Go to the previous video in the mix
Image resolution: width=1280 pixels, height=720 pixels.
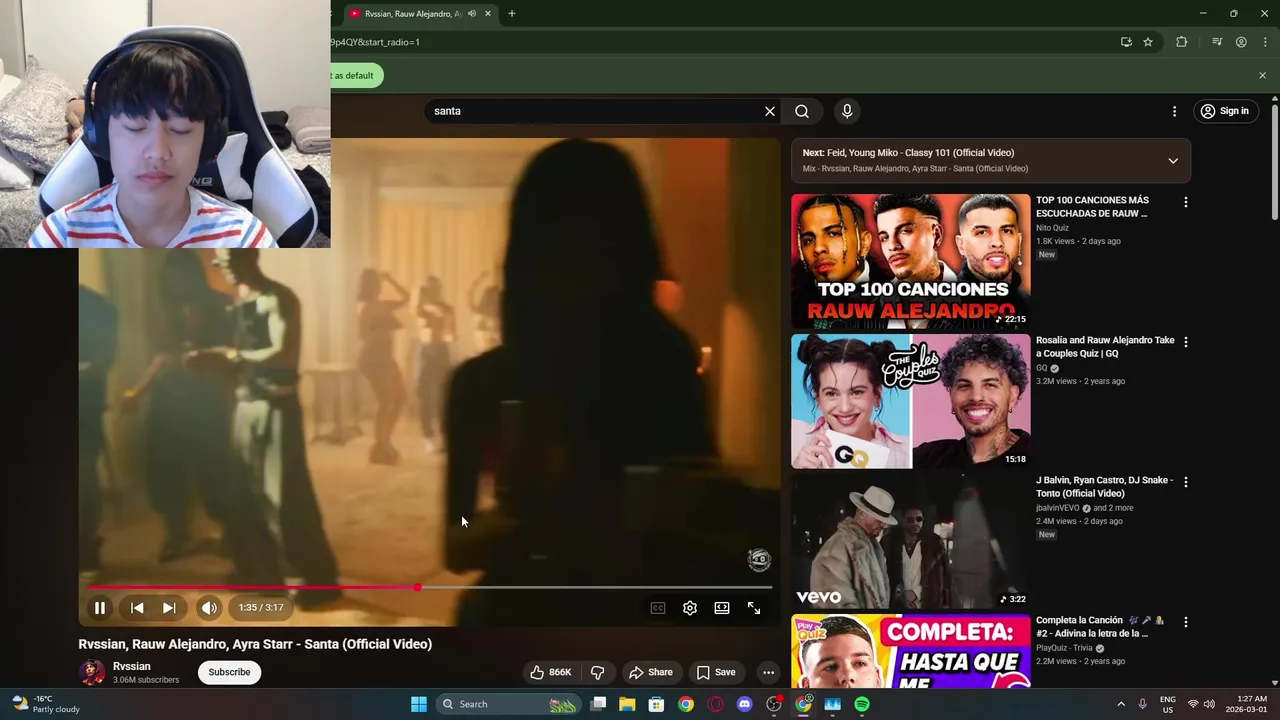137,608
